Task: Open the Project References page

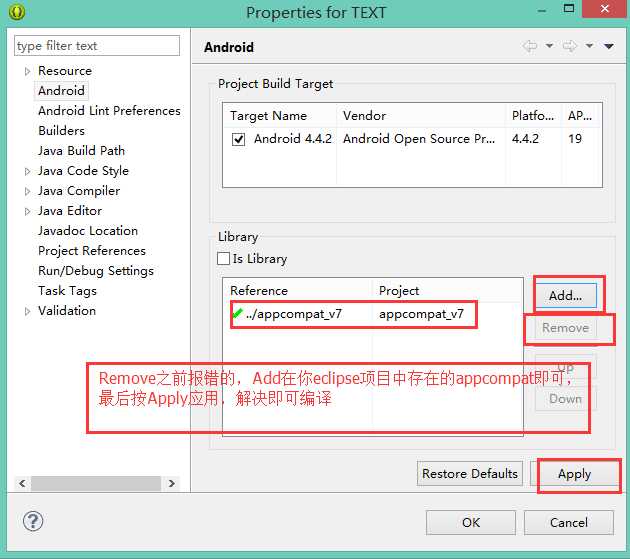Action: tap(92, 251)
